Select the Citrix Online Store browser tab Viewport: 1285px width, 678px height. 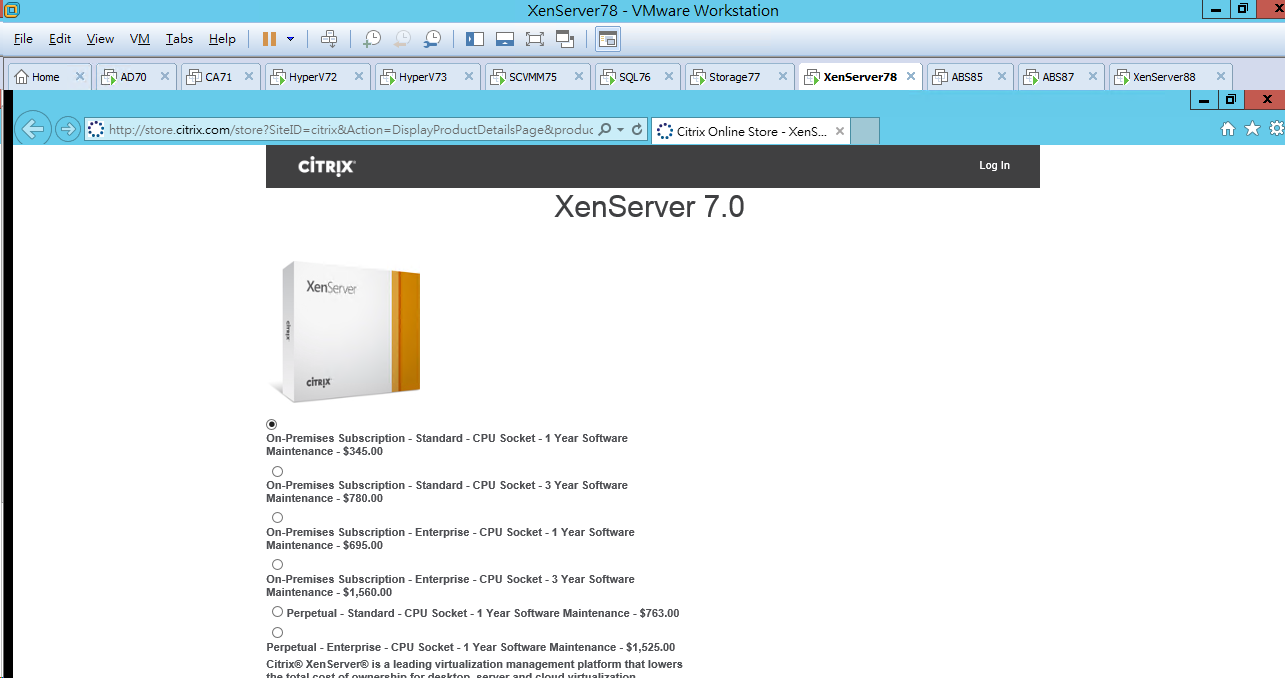coord(750,131)
